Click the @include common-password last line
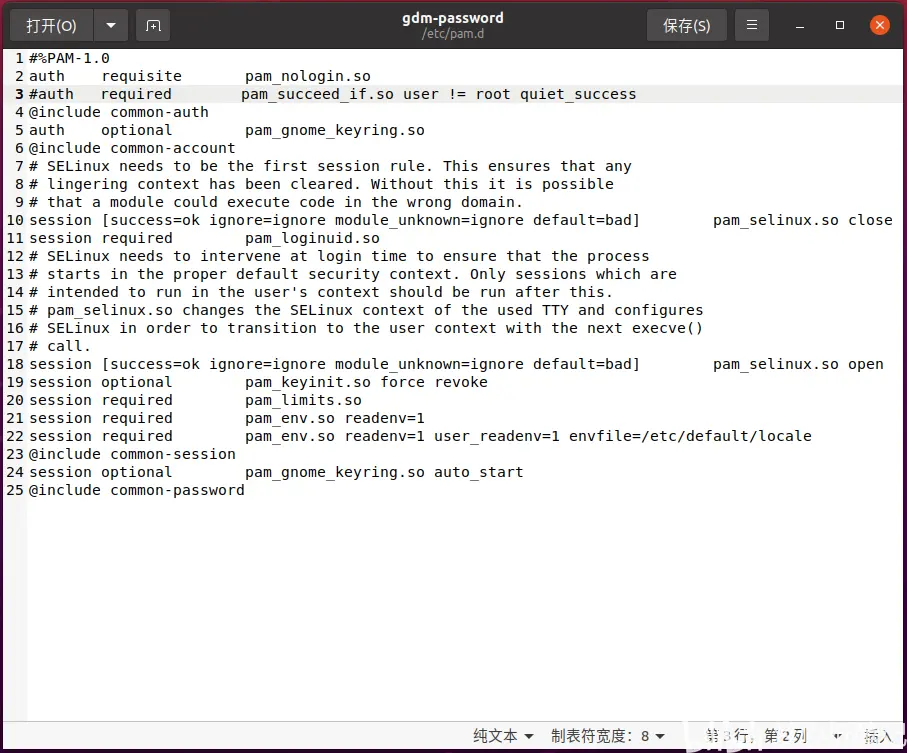The height and width of the screenshot is (753, 907). click(136, 490)
